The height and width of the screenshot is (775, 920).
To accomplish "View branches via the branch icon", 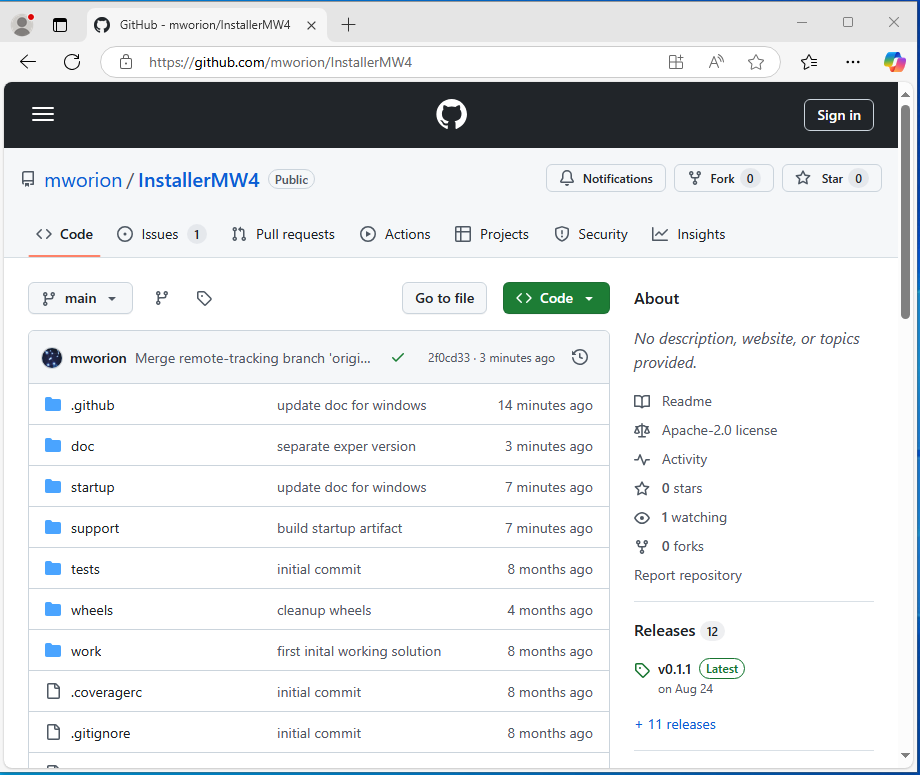I will 161,298.
